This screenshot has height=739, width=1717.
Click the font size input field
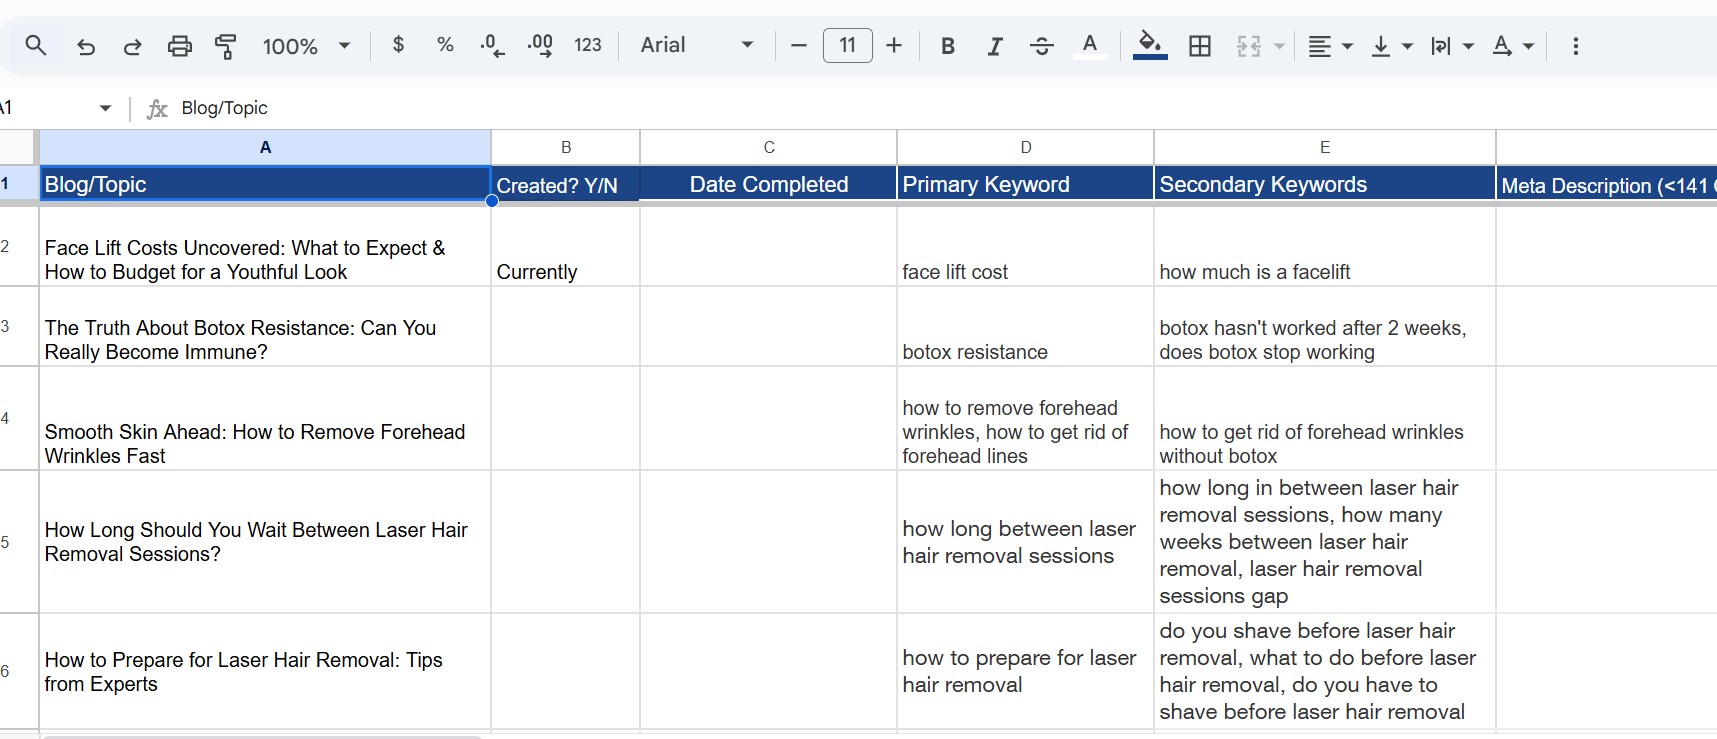click(x=847, y=46)
